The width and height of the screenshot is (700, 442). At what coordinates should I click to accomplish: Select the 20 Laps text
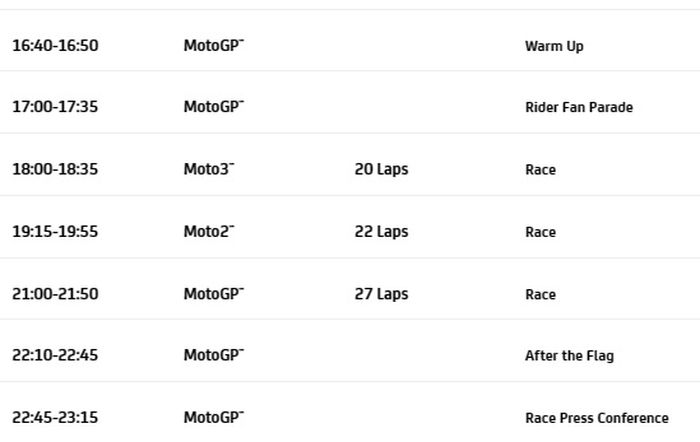click(381, 169)
